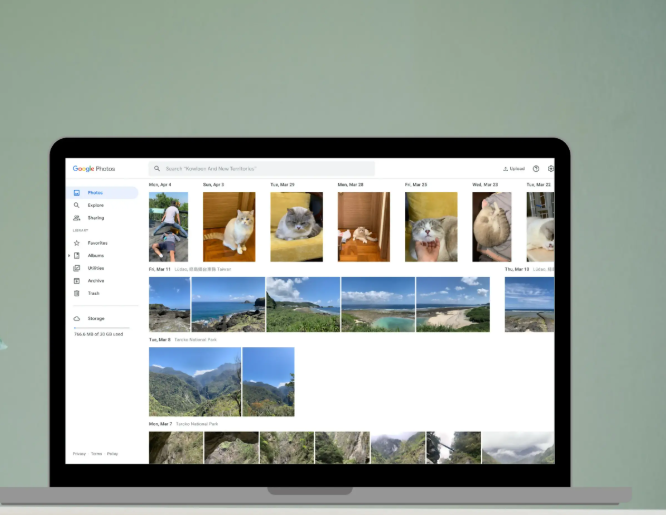This screenshot has height=515, width=666.
Task: Open Albums via its sidebar icon
Action: click(x=77, y=256)
